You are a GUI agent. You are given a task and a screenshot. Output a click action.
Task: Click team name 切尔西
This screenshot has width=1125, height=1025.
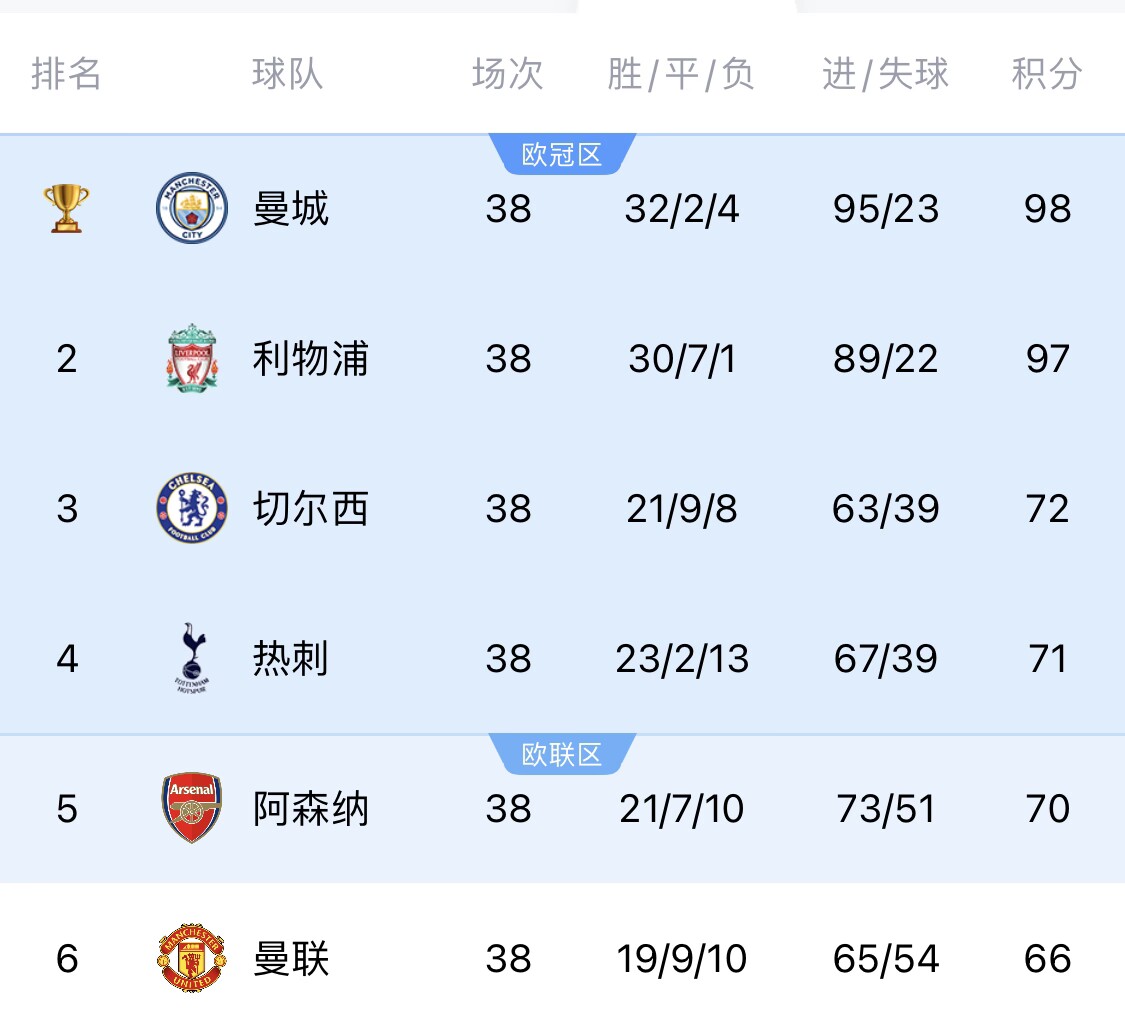click(x=310, y=509)
